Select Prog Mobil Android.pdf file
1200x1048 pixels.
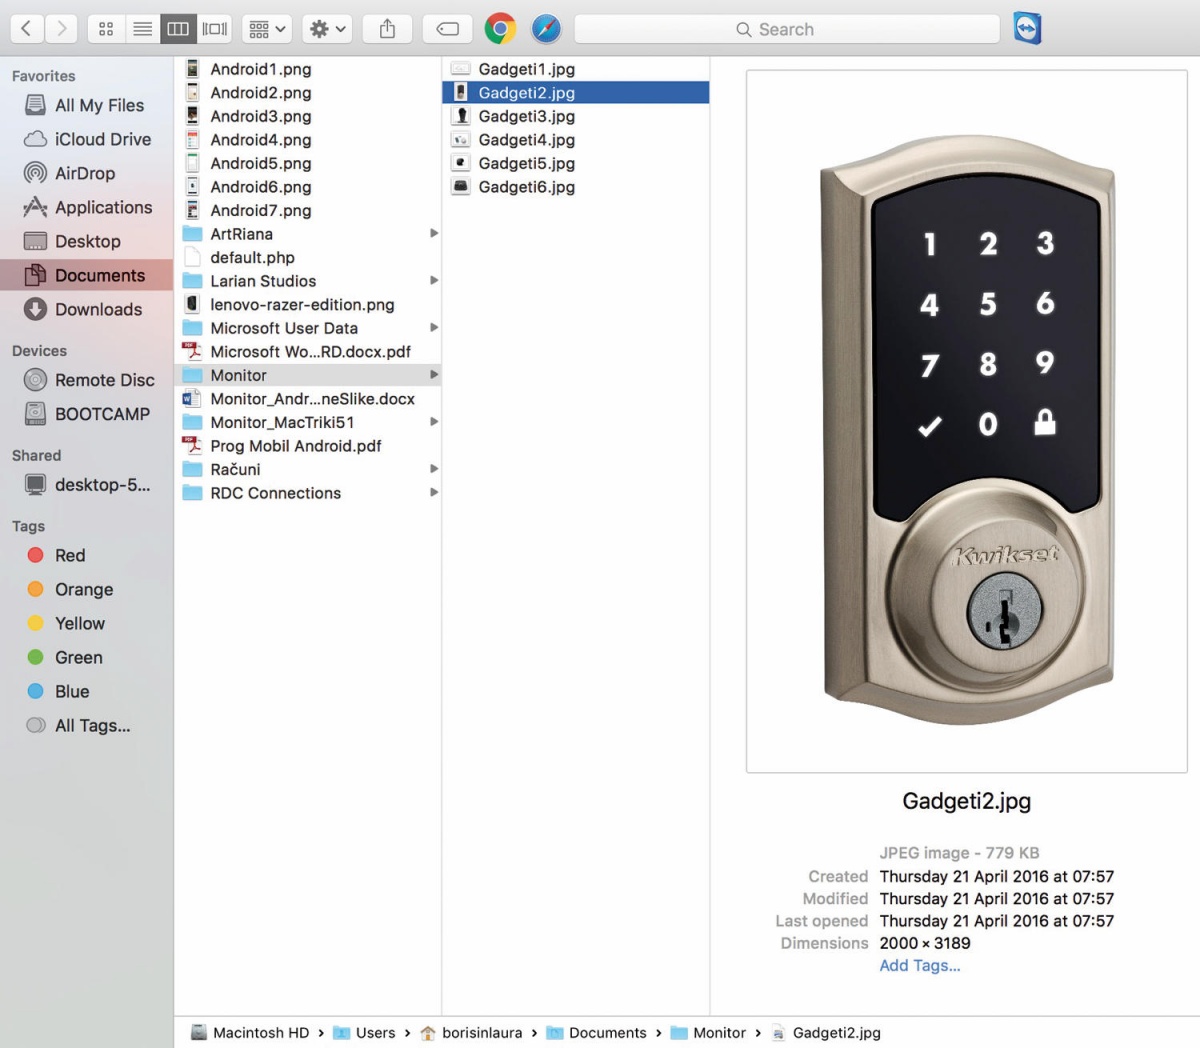[x=308, y=446]
